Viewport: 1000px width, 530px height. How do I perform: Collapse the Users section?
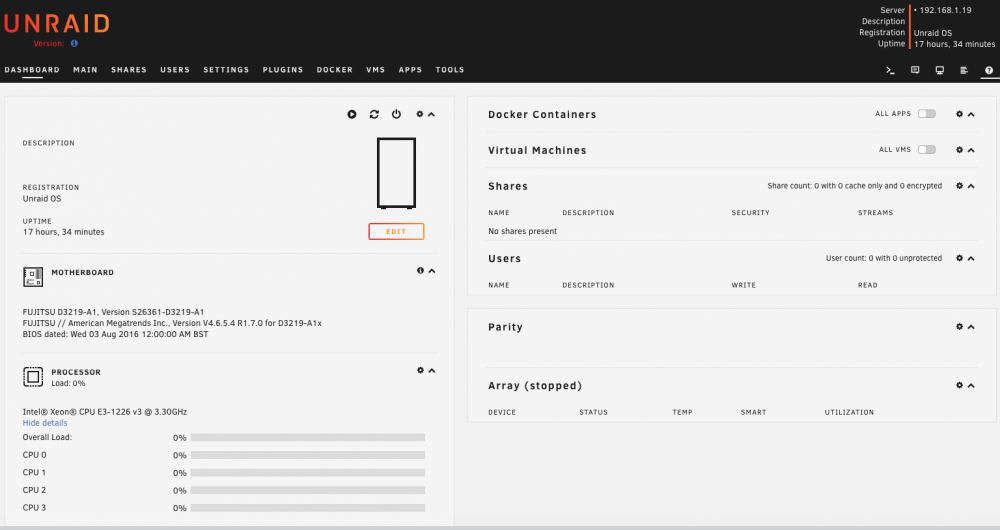(x=971, y=259)
